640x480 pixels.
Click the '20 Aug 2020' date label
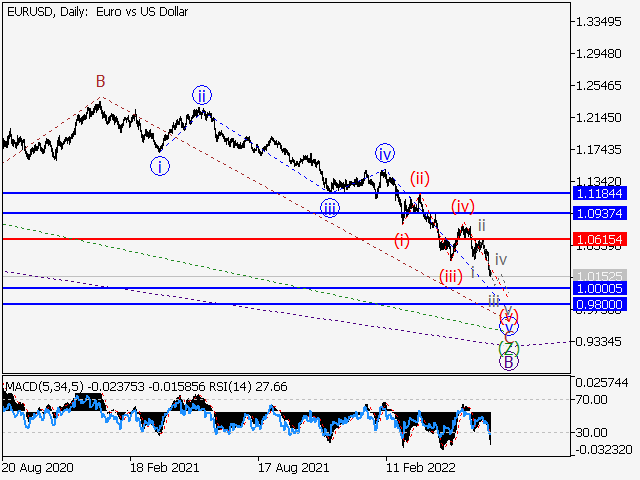point(38,467)
